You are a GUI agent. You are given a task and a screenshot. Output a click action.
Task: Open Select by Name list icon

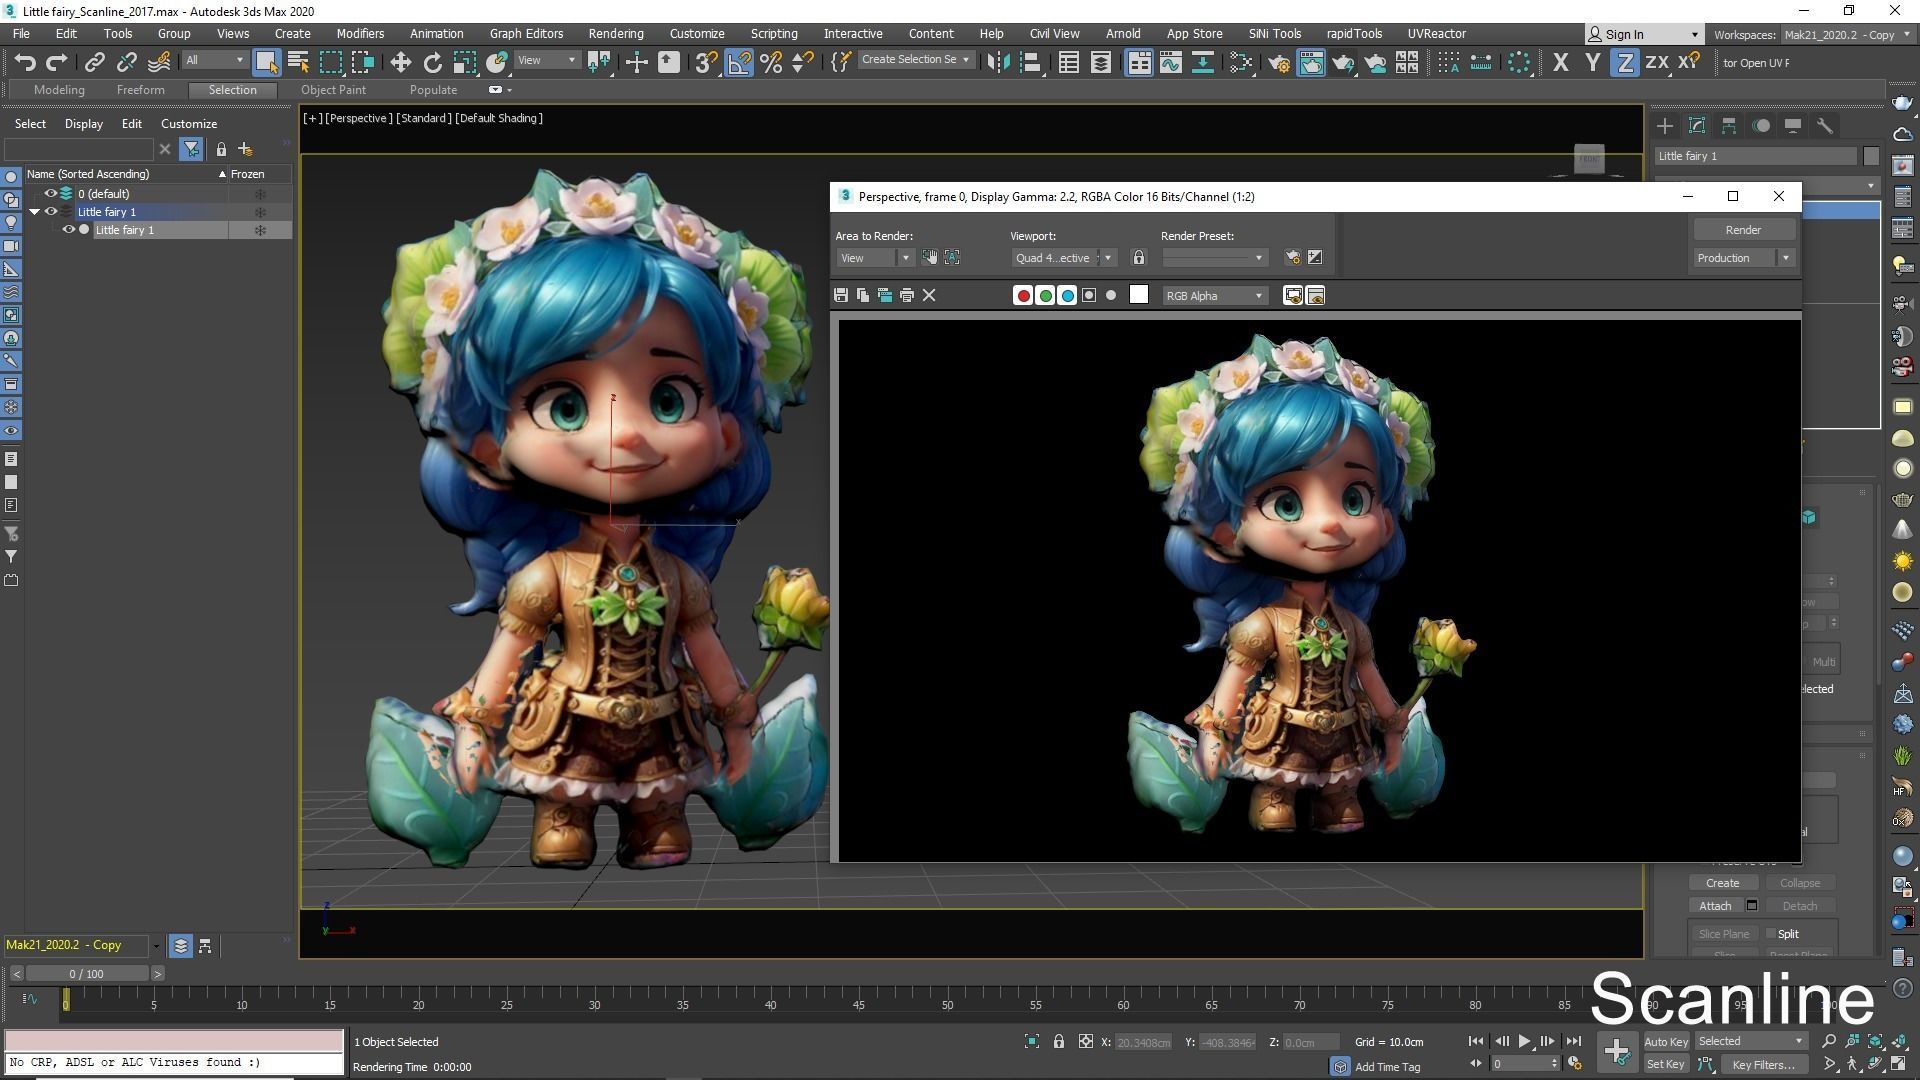click(298, 62)
